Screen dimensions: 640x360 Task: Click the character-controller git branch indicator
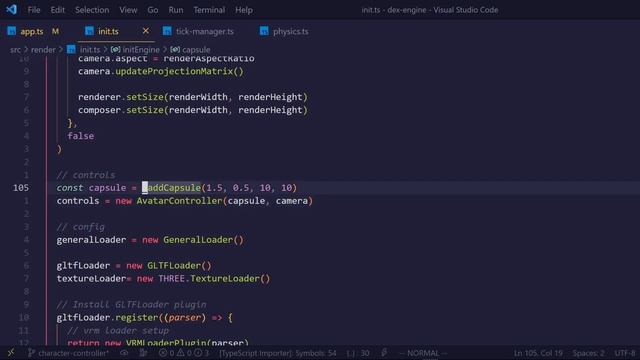(68, 353)
